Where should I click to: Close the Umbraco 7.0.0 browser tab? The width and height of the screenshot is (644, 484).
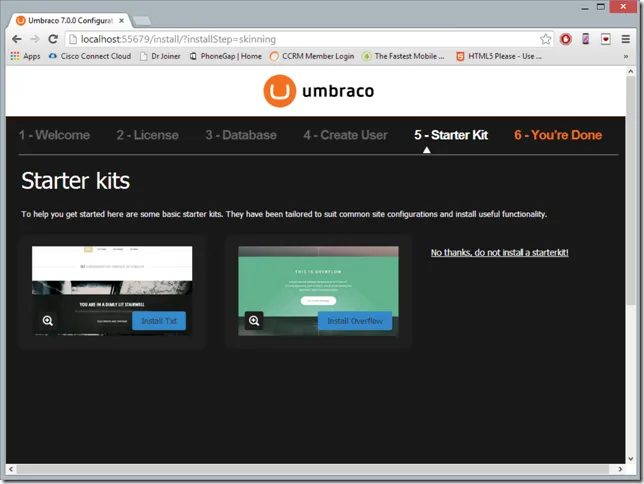[x=122, y=20]
